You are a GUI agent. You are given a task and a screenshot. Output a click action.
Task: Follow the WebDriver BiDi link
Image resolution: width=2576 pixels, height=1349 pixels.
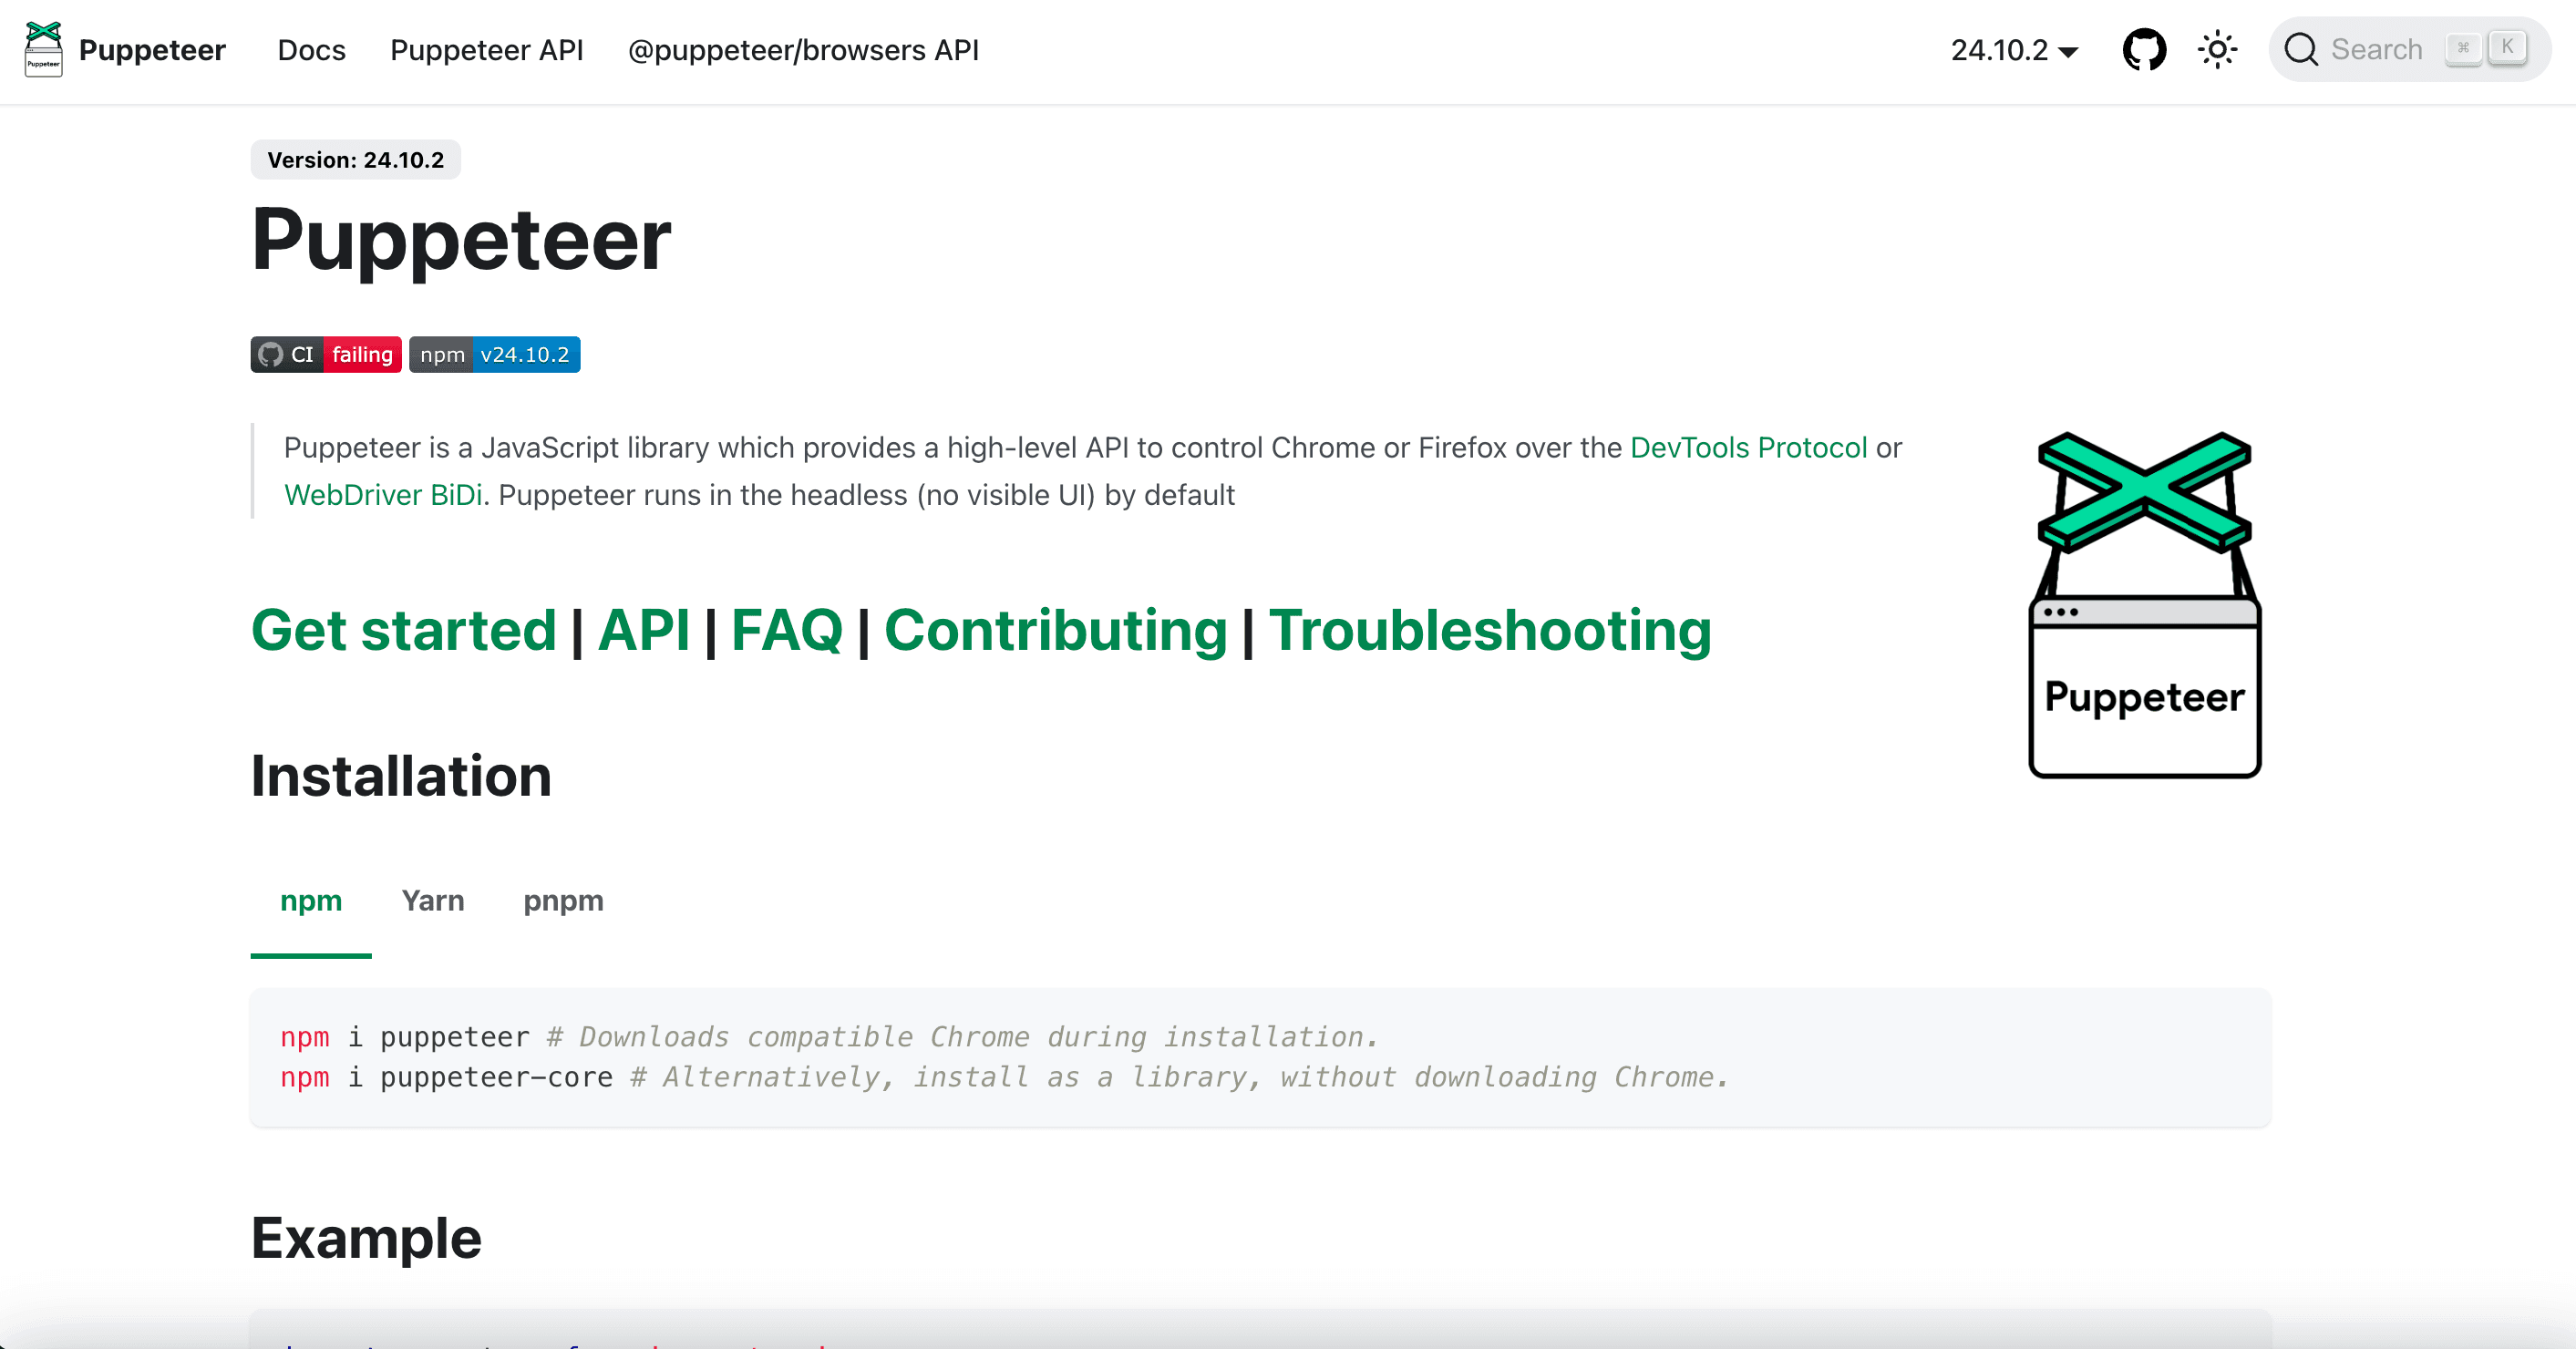(383, 495)
